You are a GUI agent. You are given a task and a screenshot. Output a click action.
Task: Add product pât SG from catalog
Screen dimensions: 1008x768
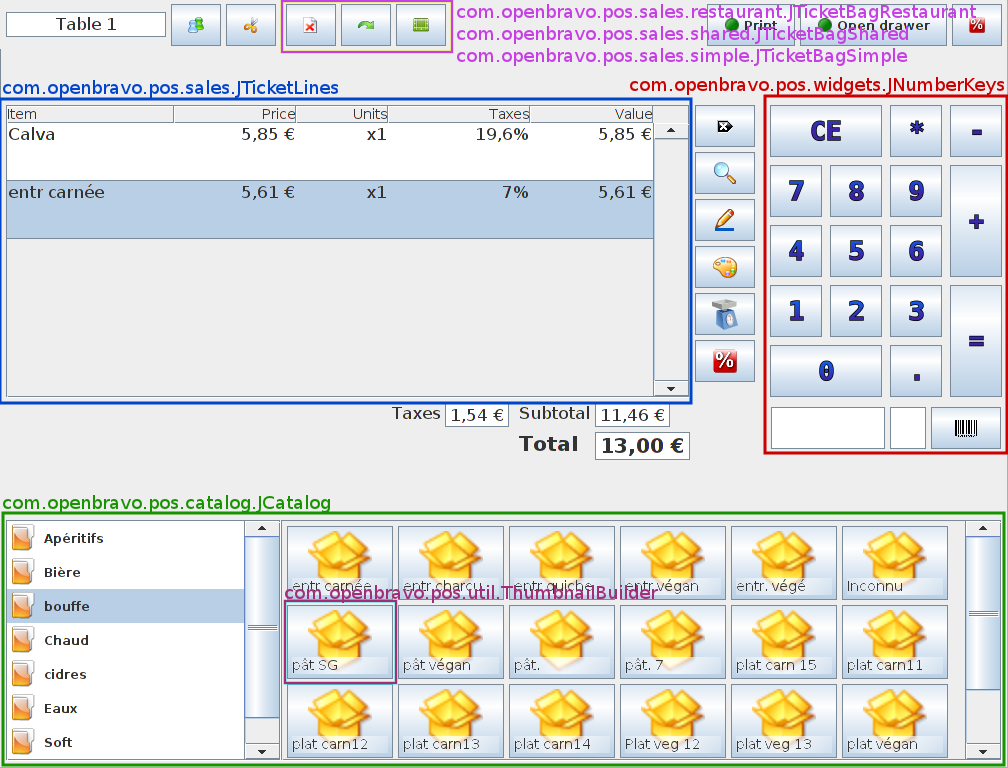(339, 642)
